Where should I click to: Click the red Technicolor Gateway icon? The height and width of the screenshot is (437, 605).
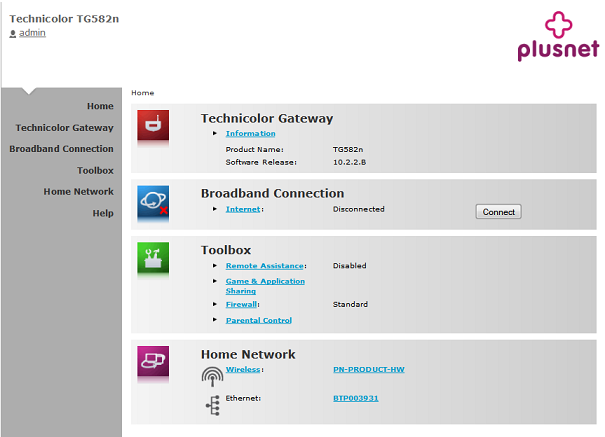pos(153,126)
